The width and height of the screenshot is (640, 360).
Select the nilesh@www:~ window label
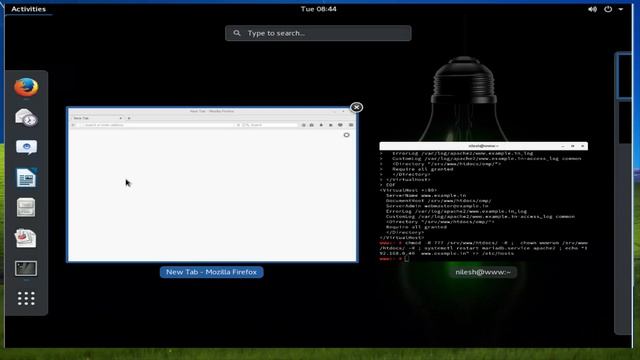[x=483, y=272]
